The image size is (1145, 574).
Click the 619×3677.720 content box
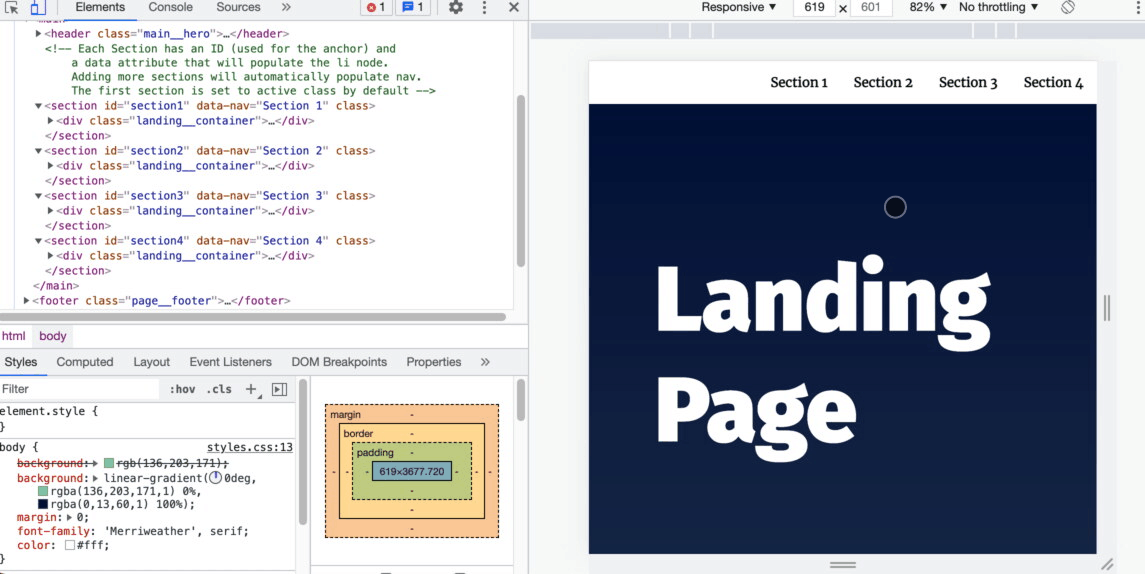(x=412, y=472)
